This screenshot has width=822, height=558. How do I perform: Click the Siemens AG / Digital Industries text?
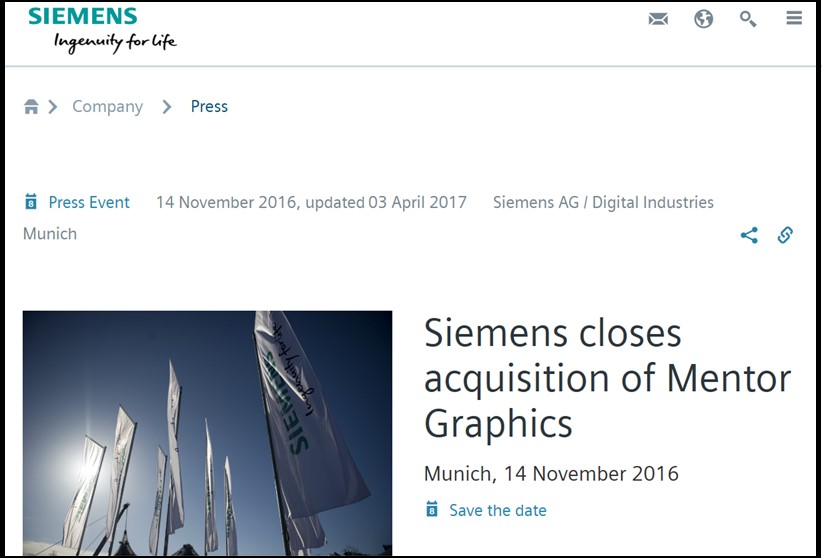pos(603,203)
